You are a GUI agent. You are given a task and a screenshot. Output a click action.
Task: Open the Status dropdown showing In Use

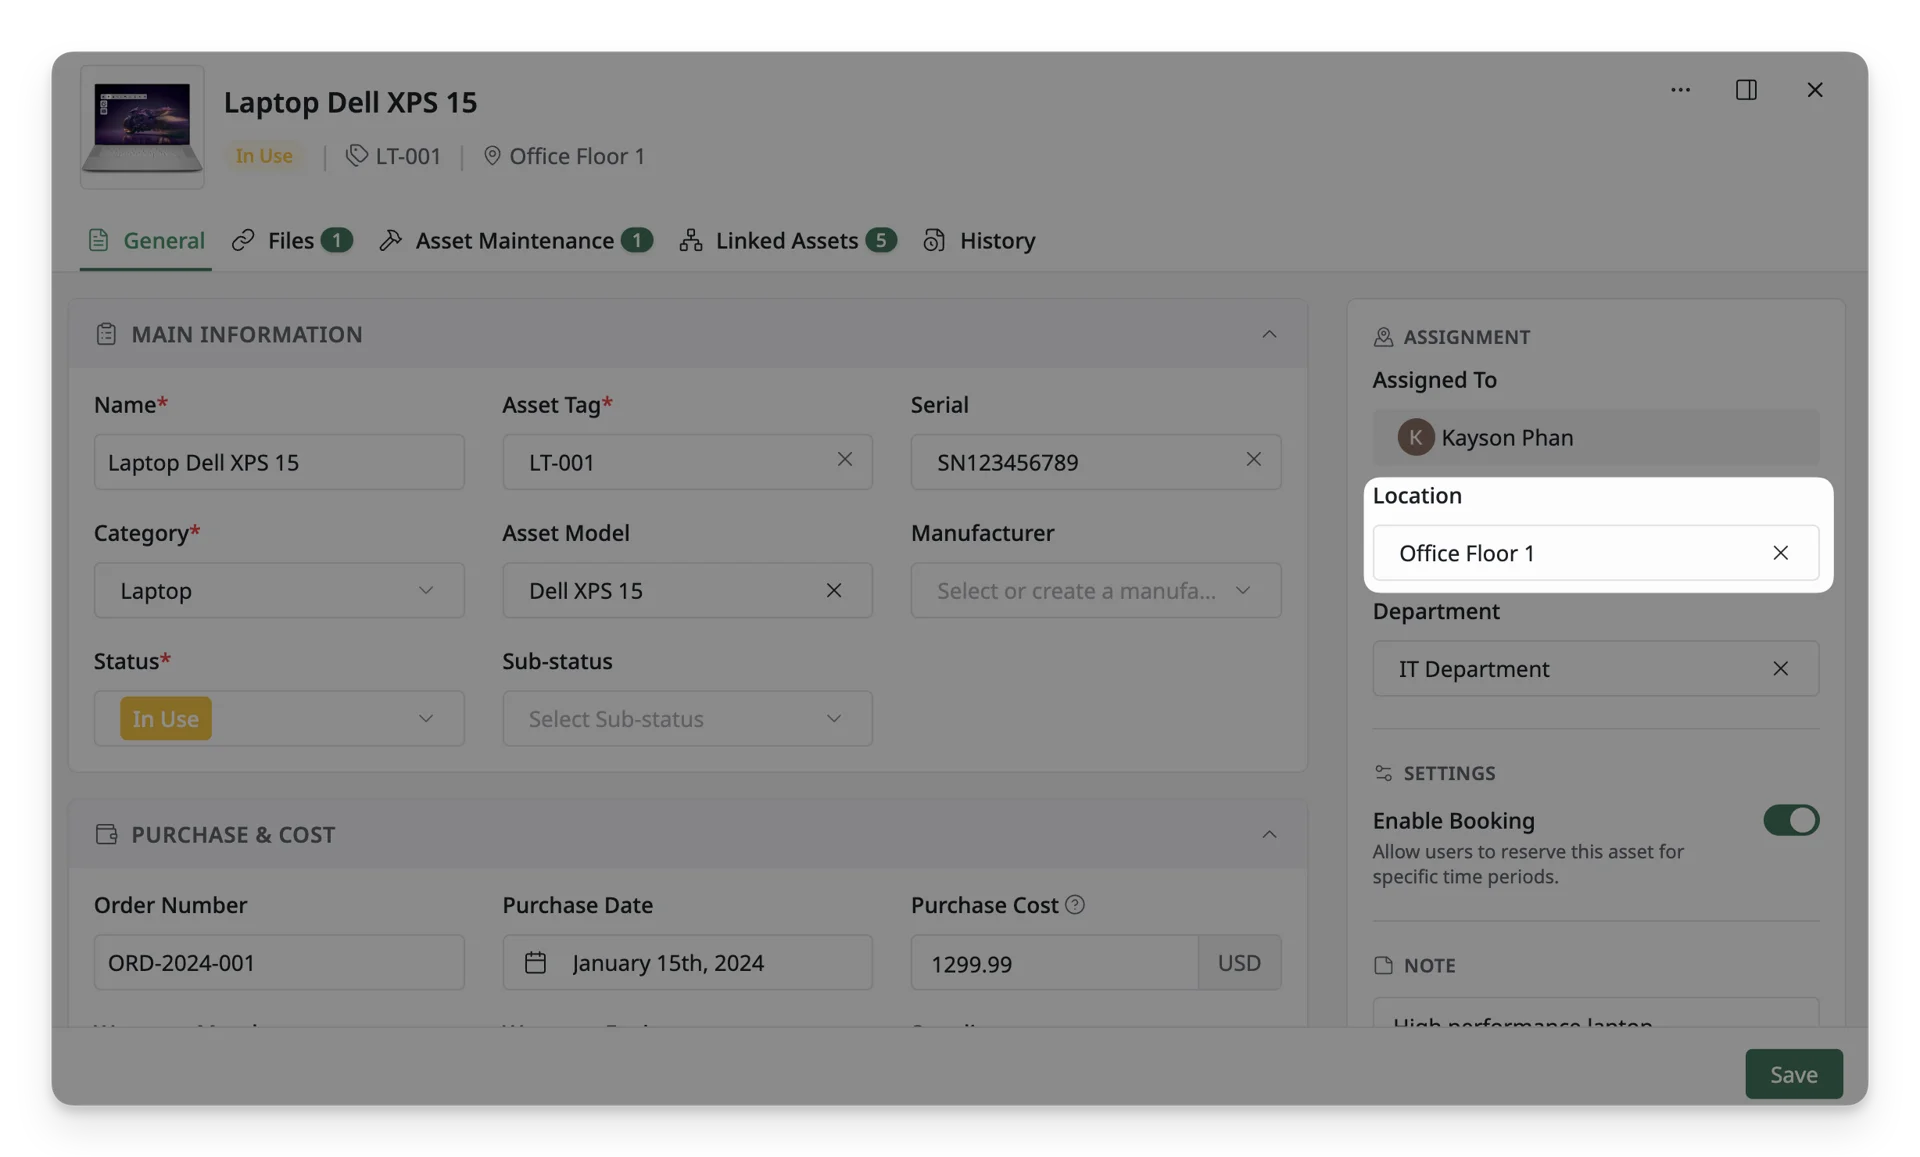click(x=279, y=718)
